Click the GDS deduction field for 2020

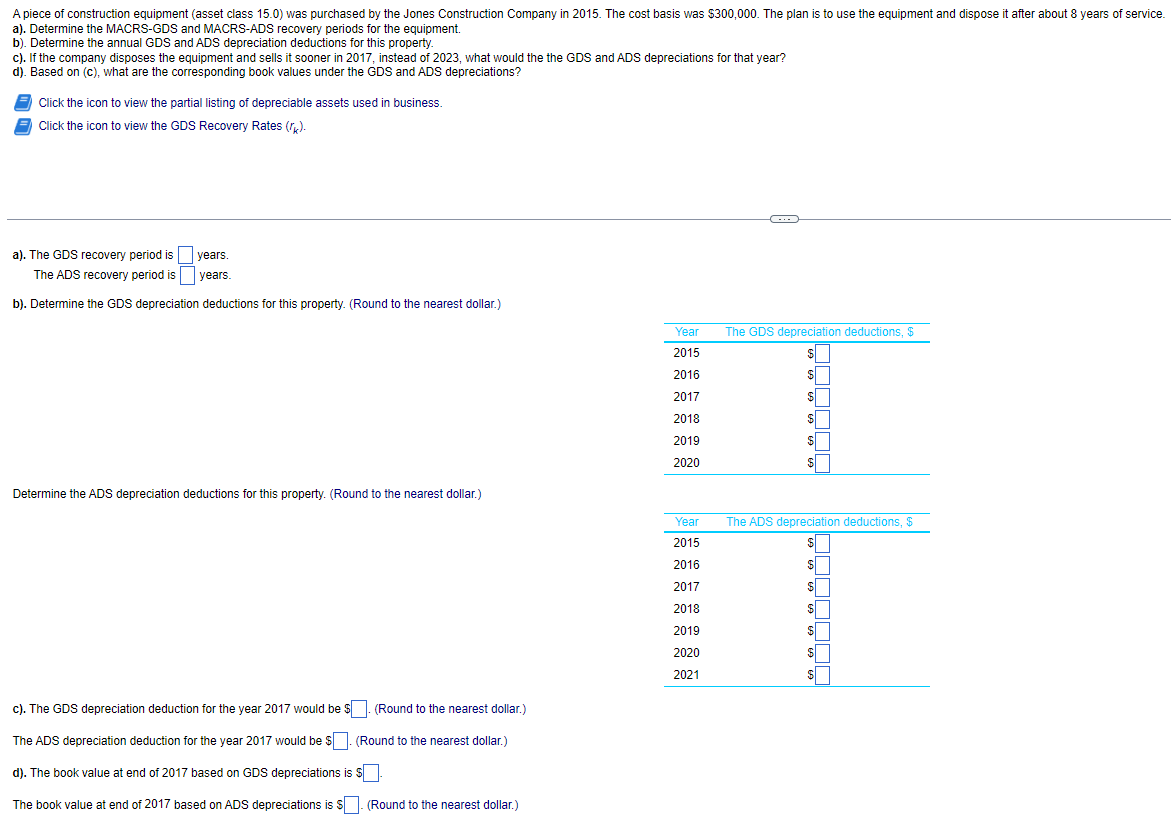pos(822,464)
